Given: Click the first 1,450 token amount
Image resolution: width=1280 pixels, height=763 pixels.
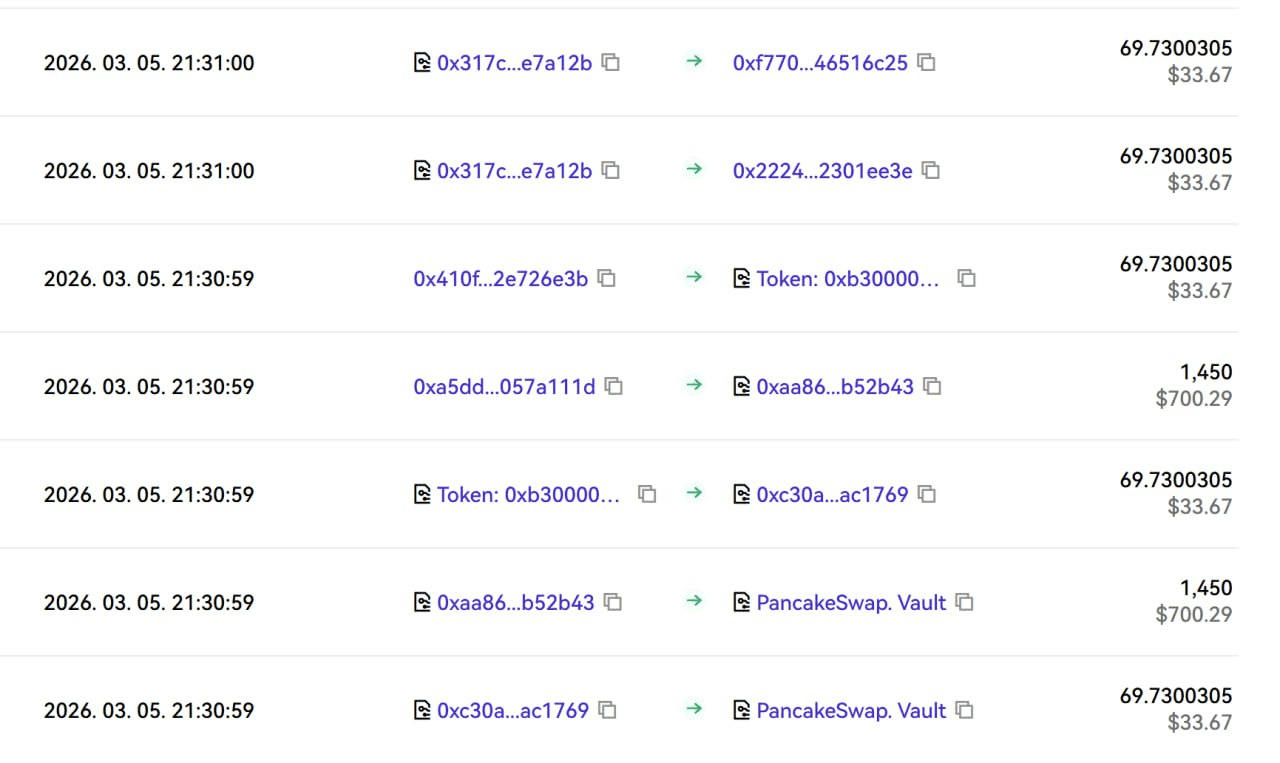Looking at the screenshot, I should tap(1205, 372).
